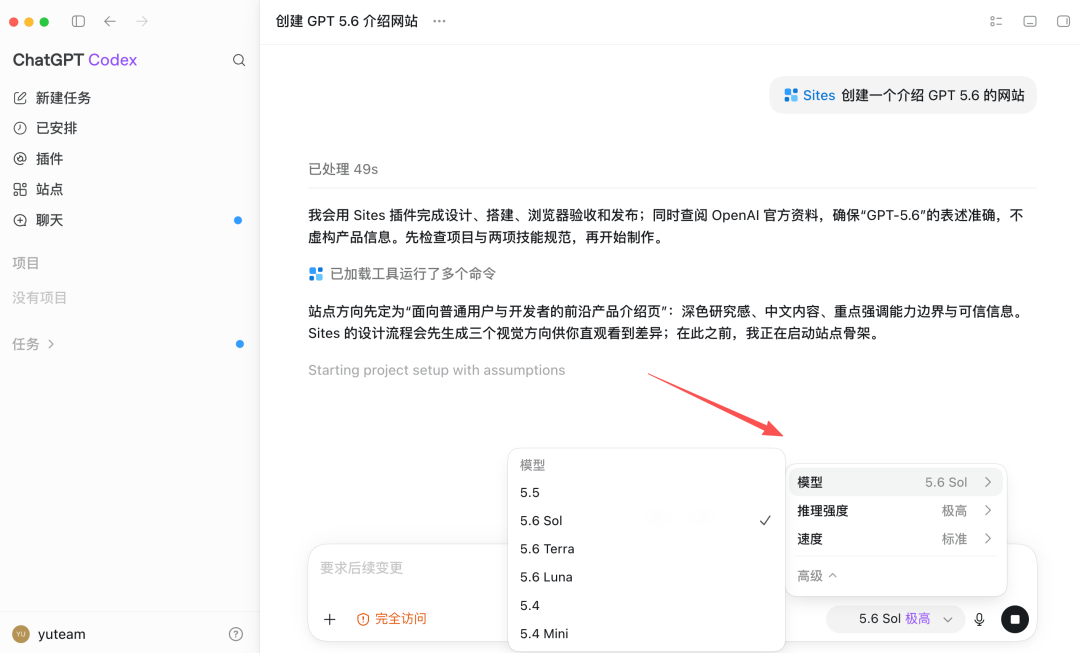Click the 插件 at-sign icon

click(20, 158)
